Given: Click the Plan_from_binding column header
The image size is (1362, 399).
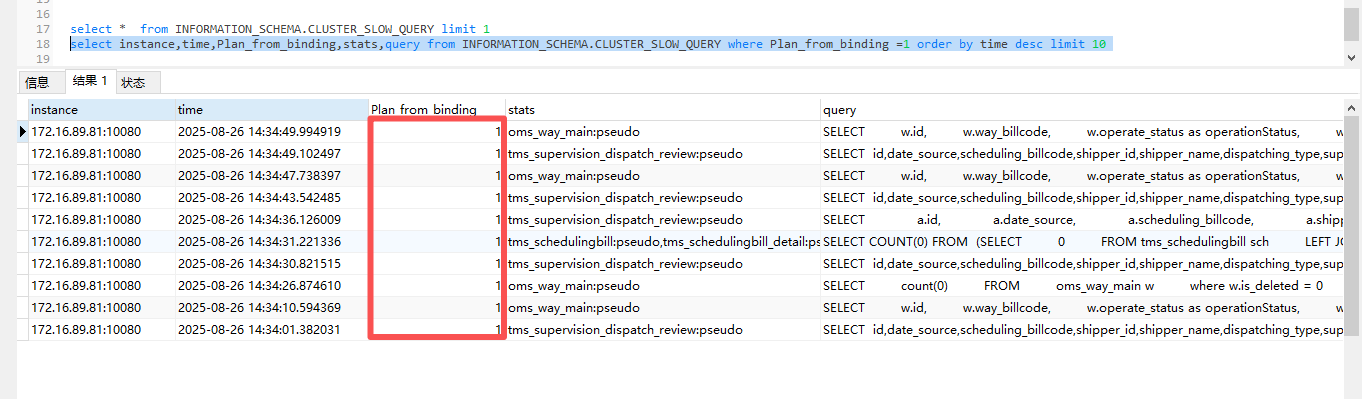Looking at the screenshot, I should 436,110.
